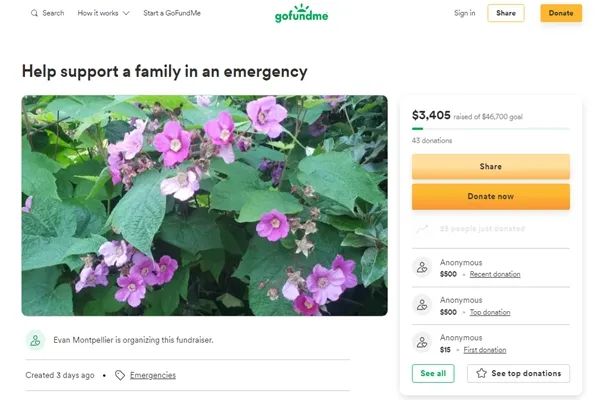Click the recent donation Anonymous avatar icon

[422, 267]
